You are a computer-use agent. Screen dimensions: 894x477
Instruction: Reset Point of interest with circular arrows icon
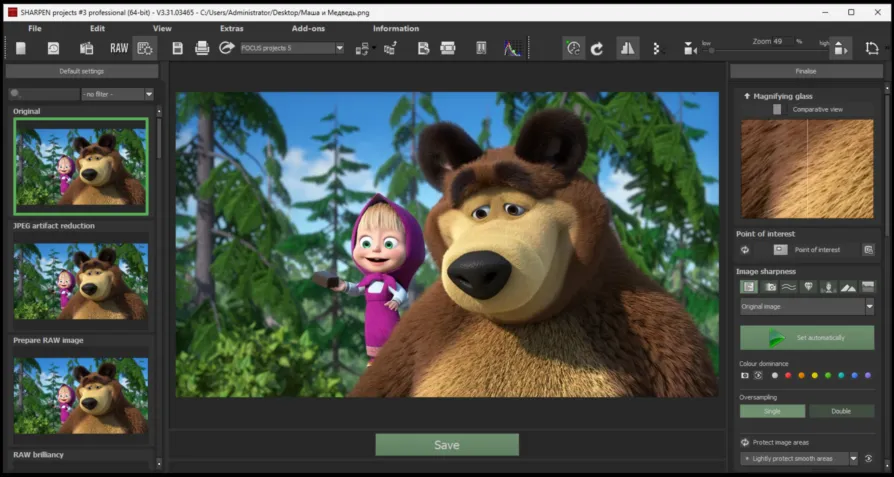tap(745, 250)
